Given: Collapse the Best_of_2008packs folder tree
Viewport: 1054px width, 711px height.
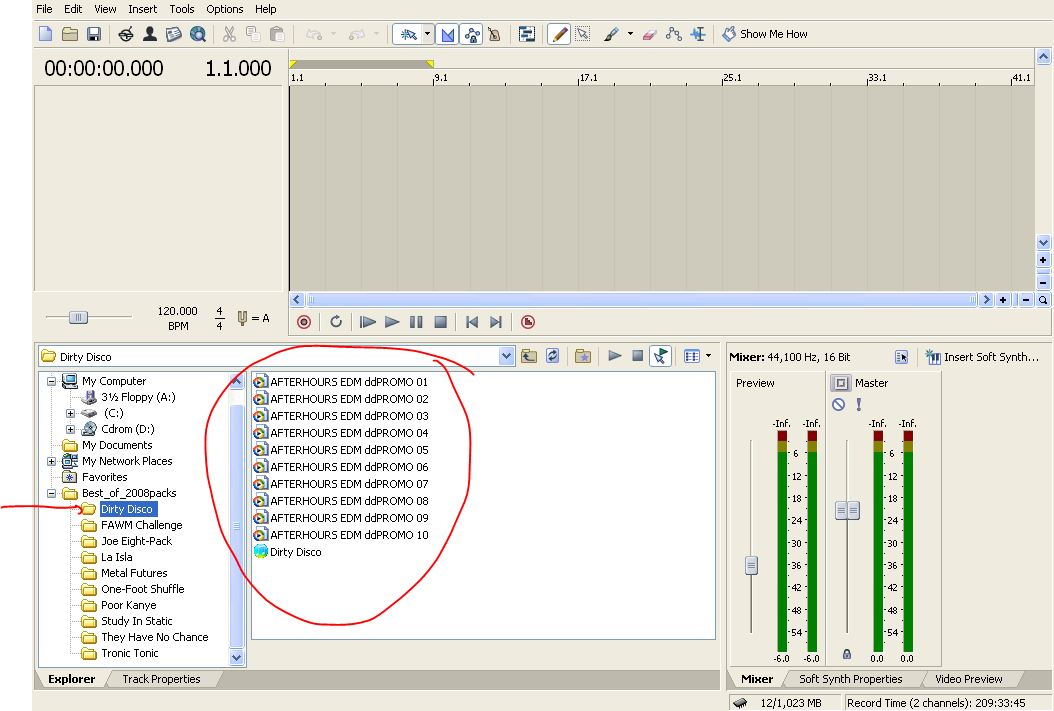Looking at the screenshot, I should [x=51, y=494].
